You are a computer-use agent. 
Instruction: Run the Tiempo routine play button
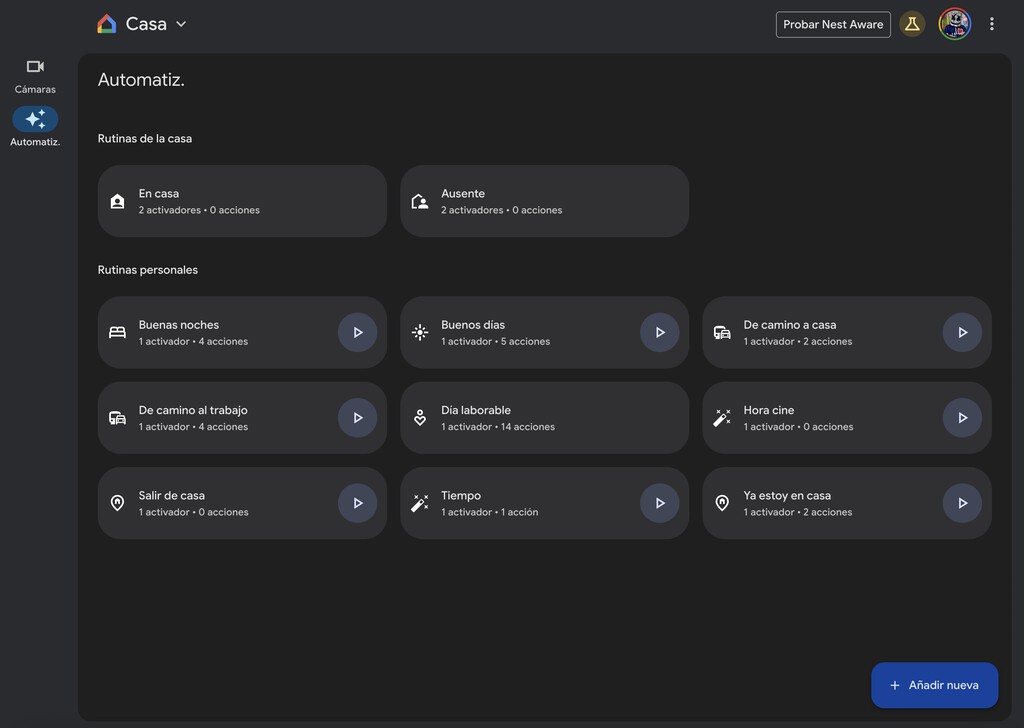coord(659,503)
